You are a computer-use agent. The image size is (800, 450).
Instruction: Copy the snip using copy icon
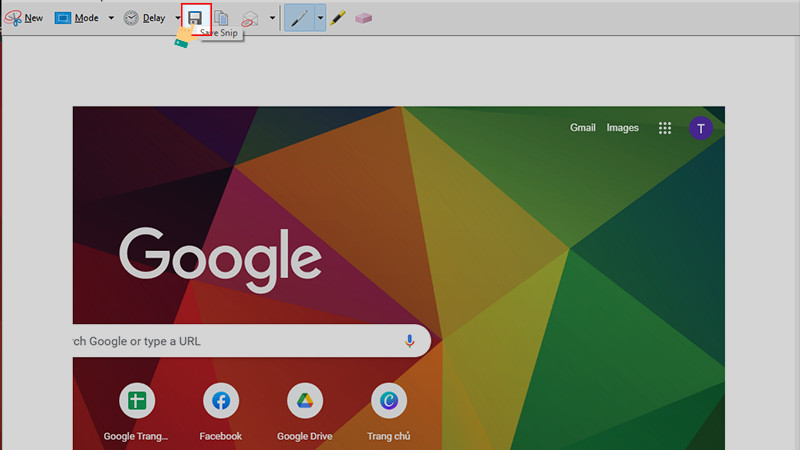click(221, 18)
